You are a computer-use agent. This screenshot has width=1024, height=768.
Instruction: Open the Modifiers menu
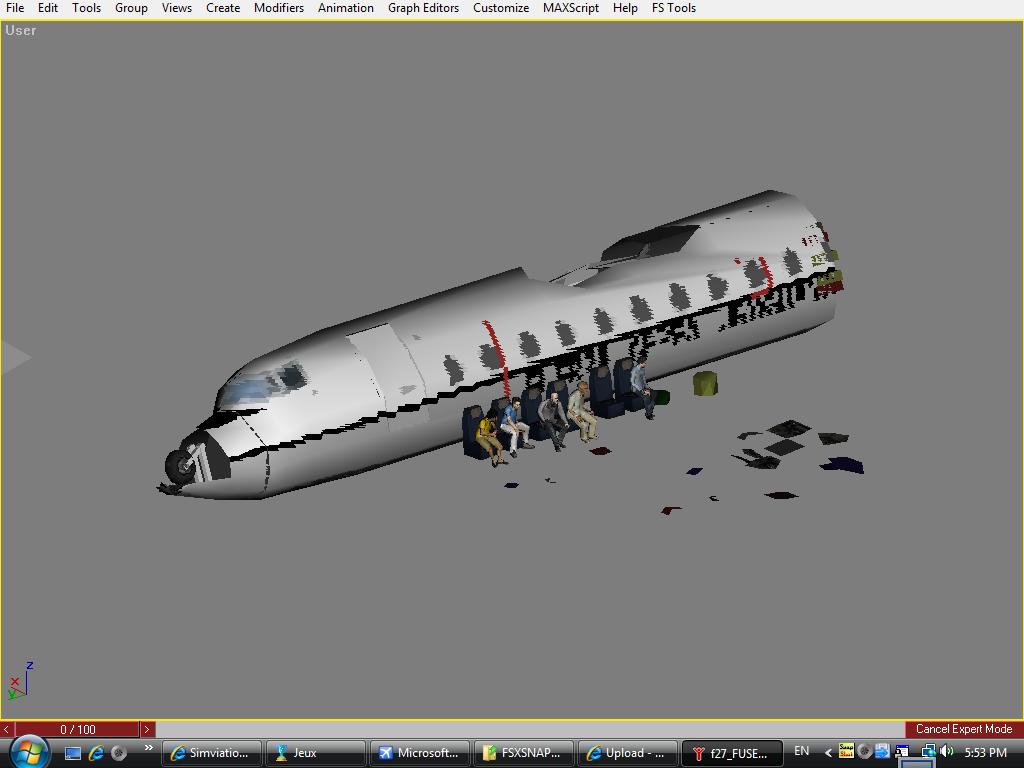point(278,8)
